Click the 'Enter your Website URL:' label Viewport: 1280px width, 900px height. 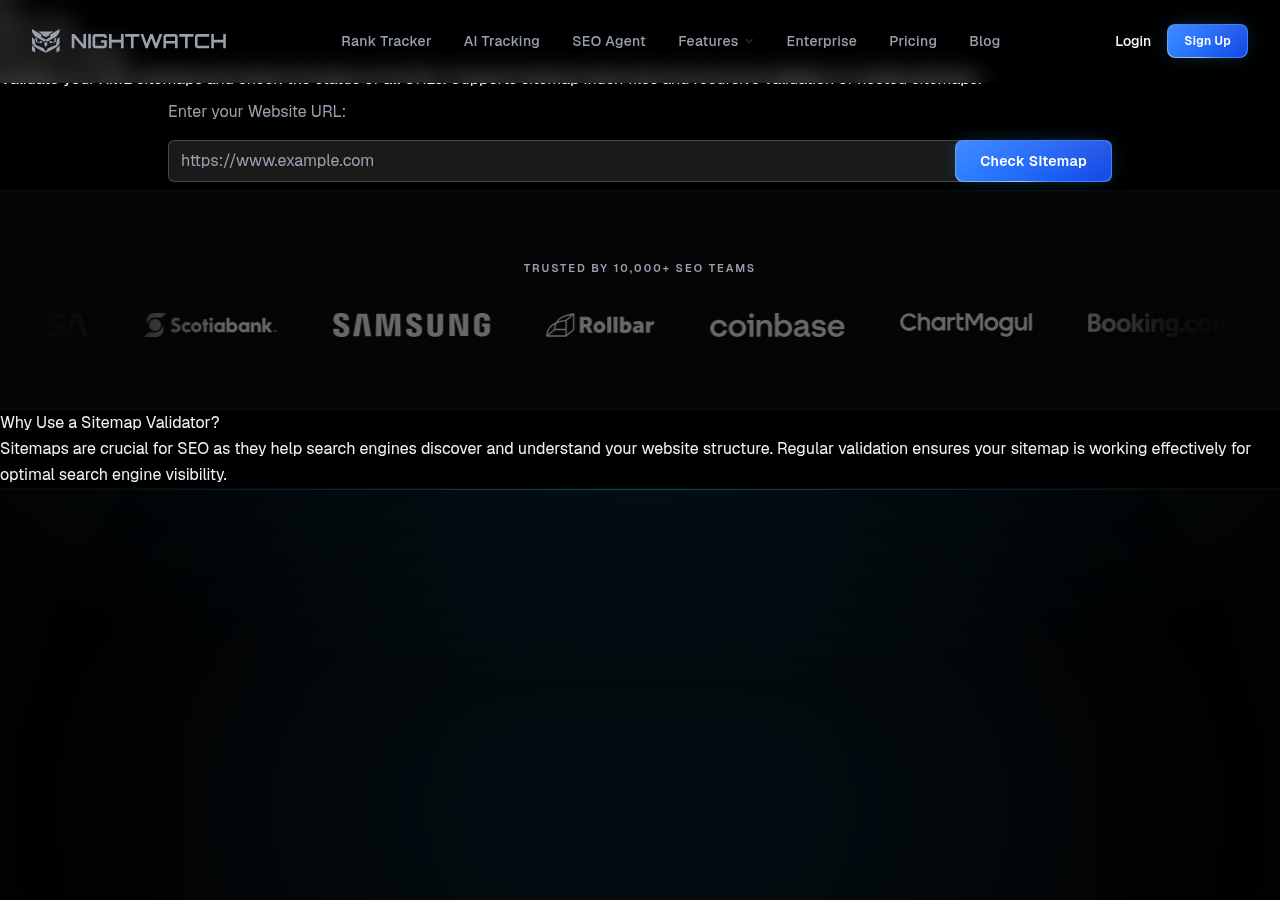coord(257,112)
